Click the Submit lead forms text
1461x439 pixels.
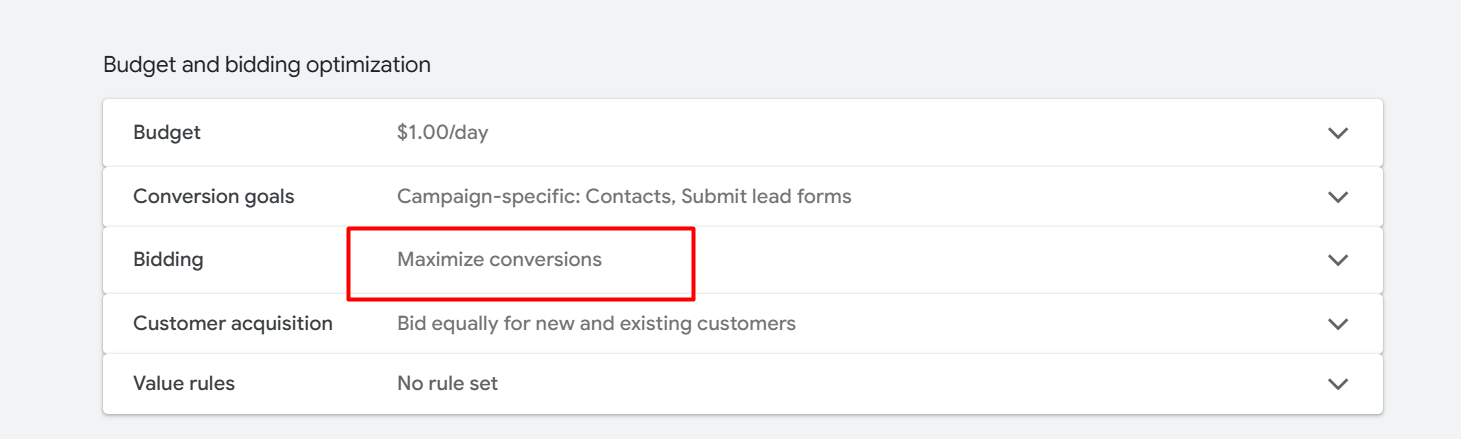pyautogui.click(x=767, y=197)
